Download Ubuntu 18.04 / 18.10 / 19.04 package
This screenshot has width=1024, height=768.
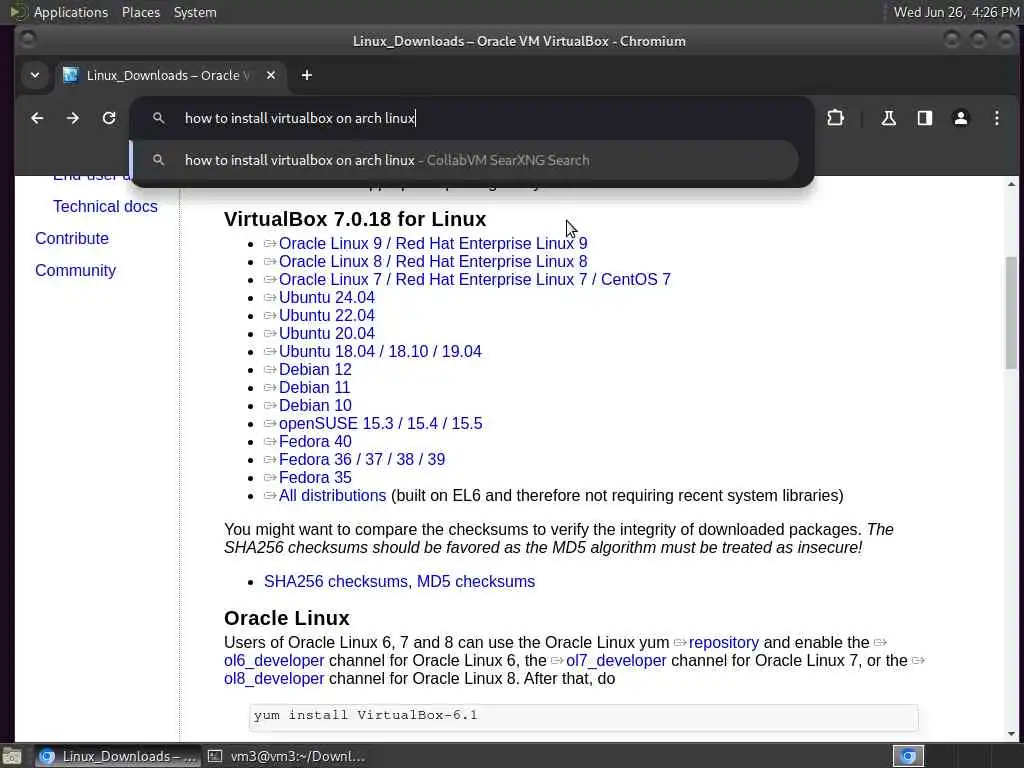[x=380, y=351]
